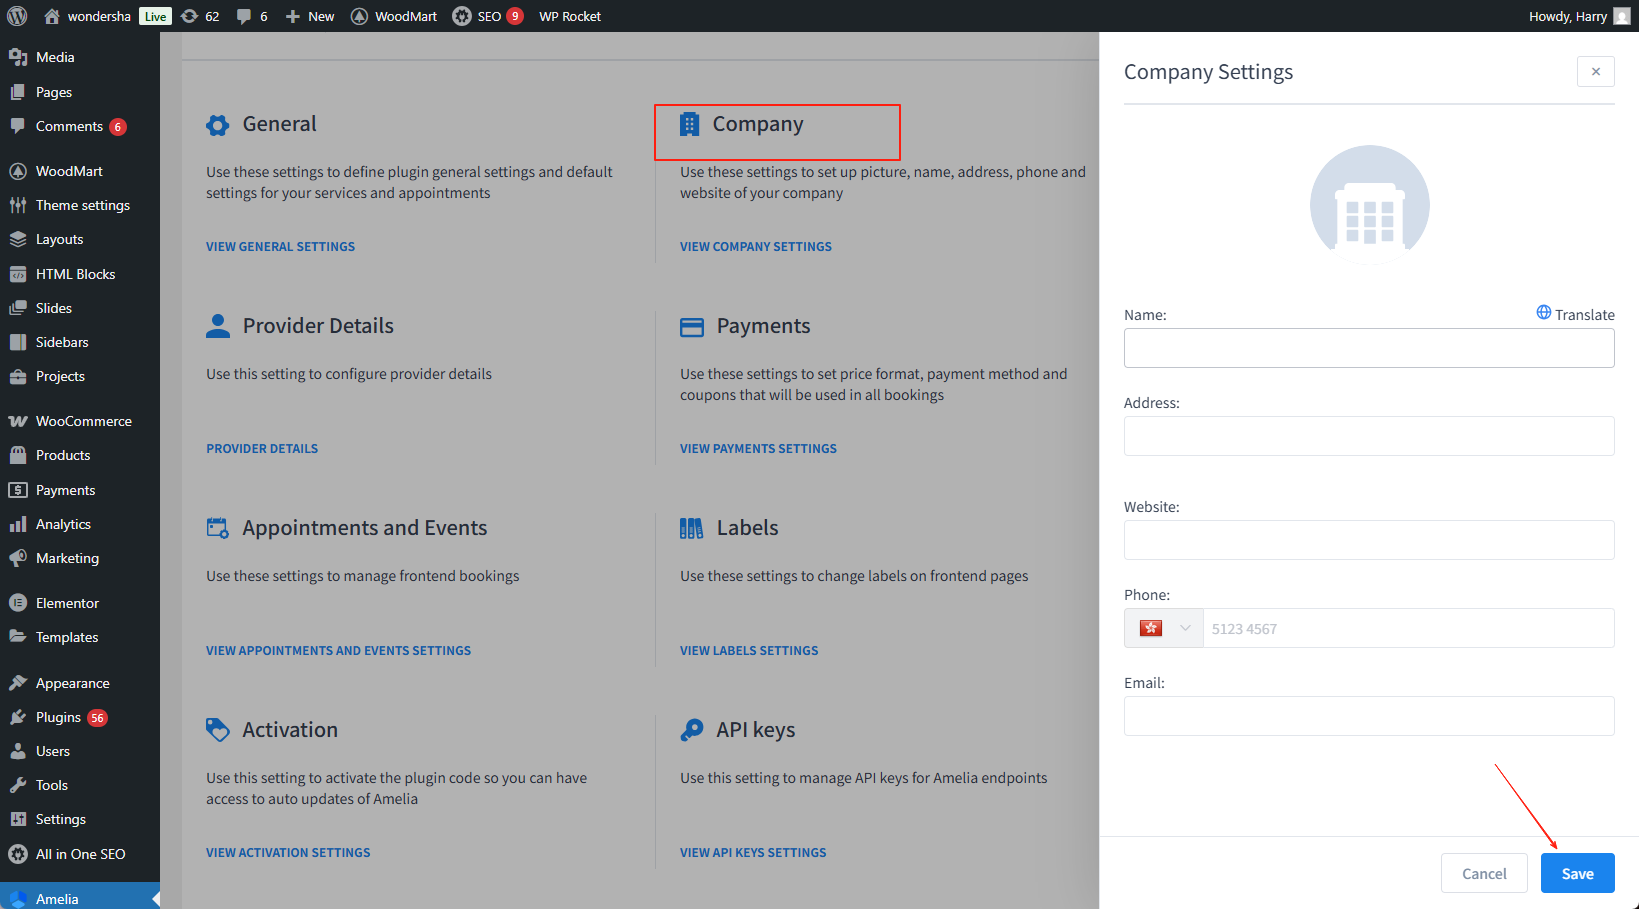This screenshot has height=909, width=1639.
Task: Cancel the Company Settings dialog
Action: pyautogui.click(x=1483, y=873)
